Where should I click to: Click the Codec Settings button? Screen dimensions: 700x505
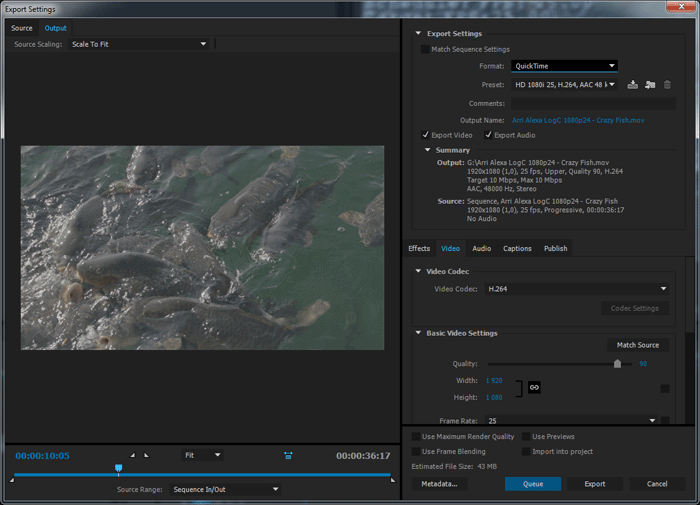click(634, 308)
